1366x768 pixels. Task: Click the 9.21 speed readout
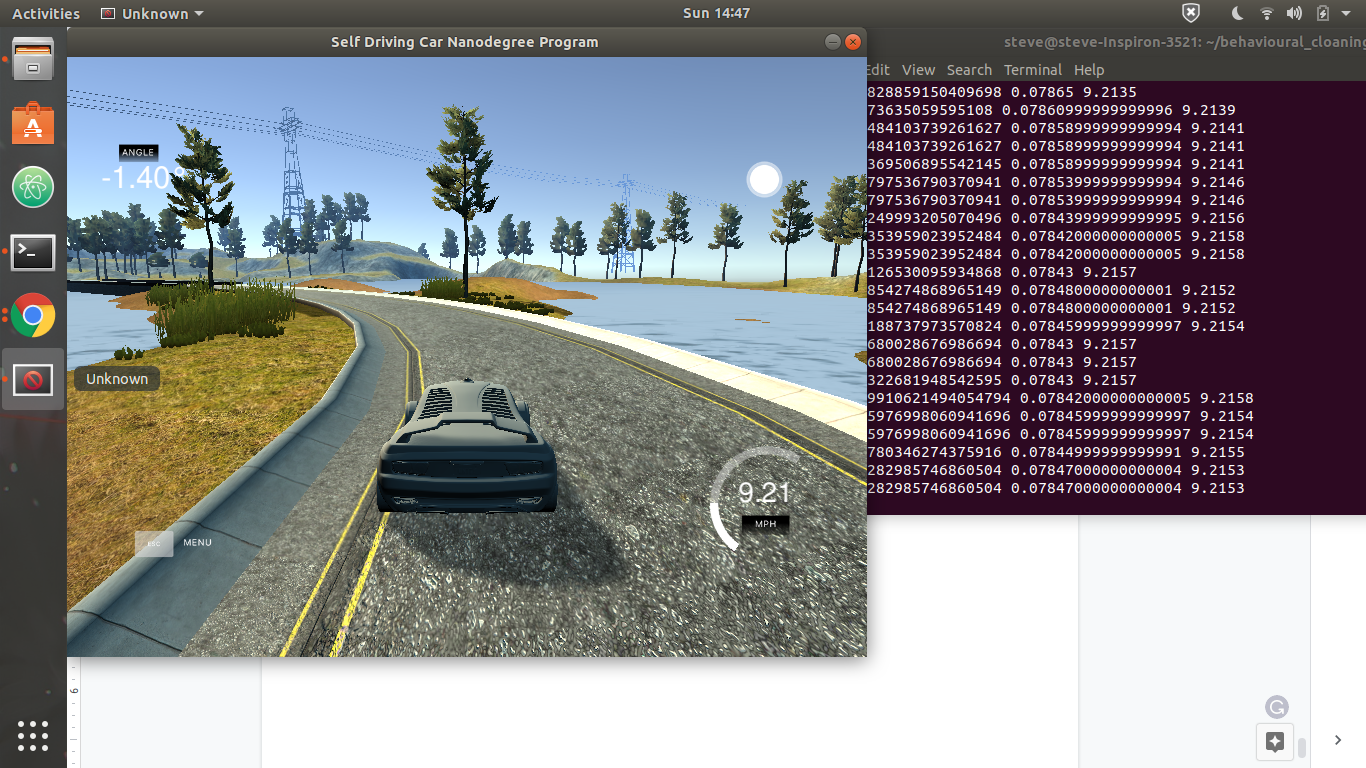764,492
